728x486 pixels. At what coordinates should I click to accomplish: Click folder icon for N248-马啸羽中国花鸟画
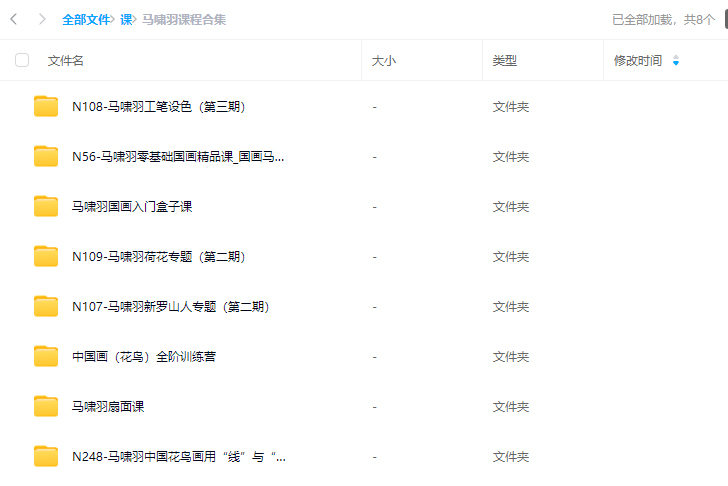[46, 457]
